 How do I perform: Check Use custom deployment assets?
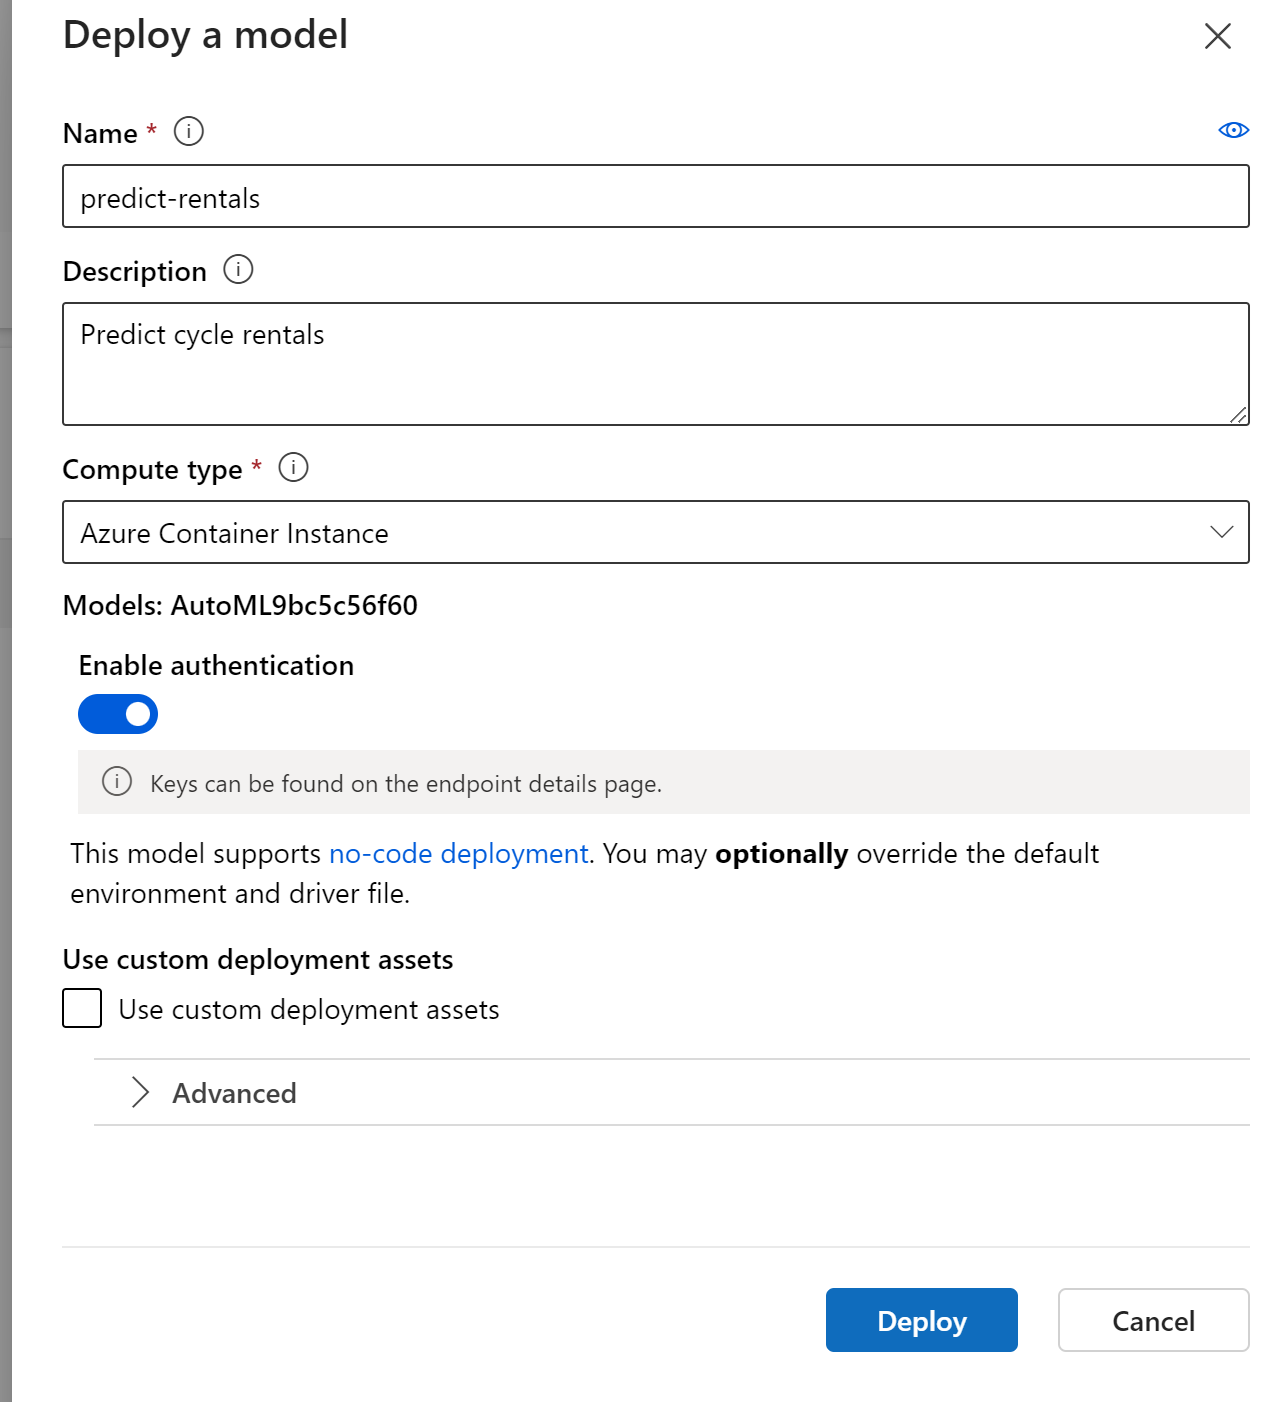point(83,1008)
